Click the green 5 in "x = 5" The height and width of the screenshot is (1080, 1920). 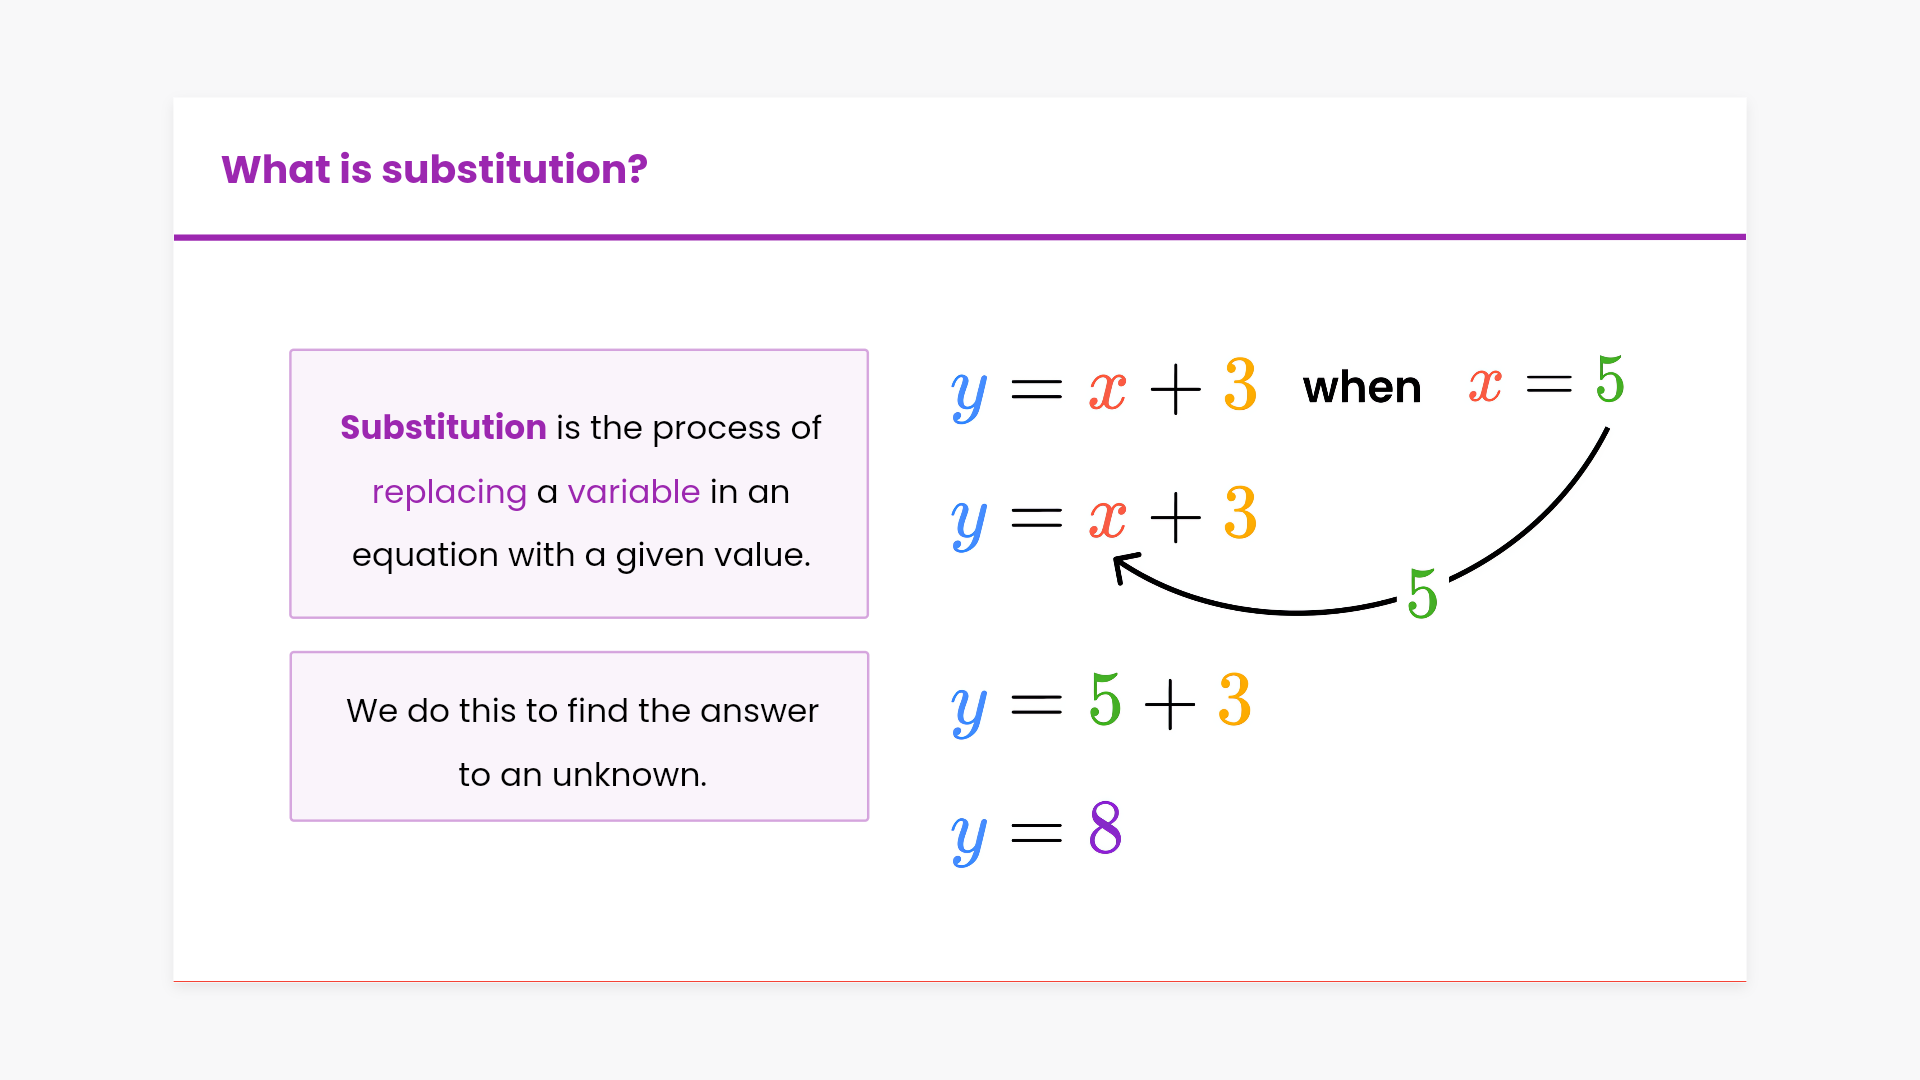click(1609, 379)
